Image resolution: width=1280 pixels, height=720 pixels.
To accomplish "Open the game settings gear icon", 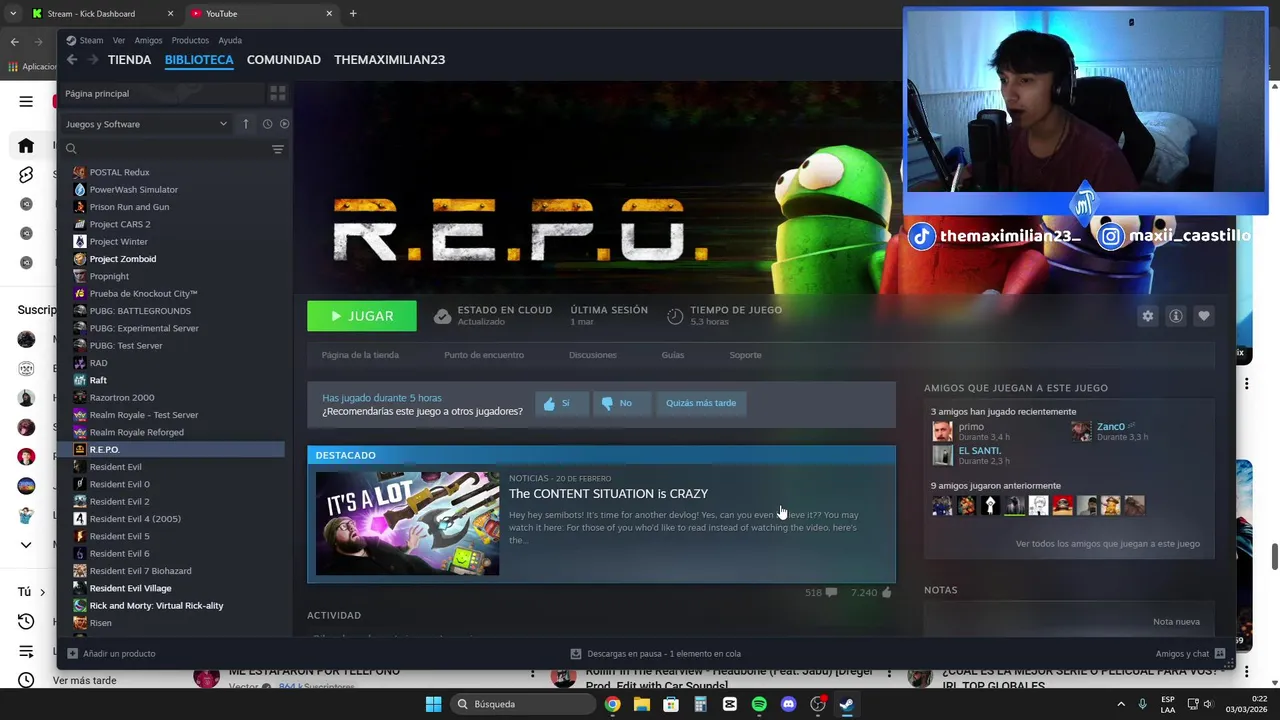I will pyautogui.click(x=1148, y=316).
